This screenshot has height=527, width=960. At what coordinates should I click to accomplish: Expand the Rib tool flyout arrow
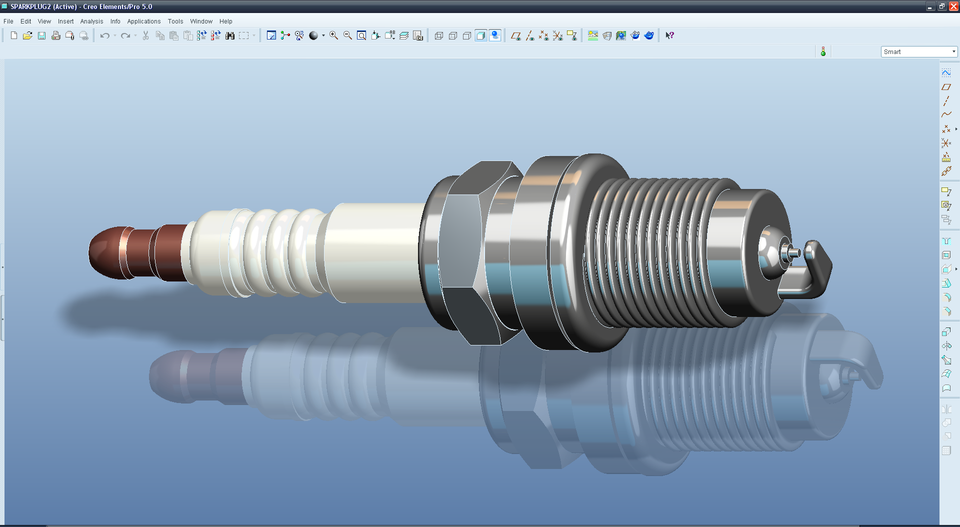coord(956,269)
